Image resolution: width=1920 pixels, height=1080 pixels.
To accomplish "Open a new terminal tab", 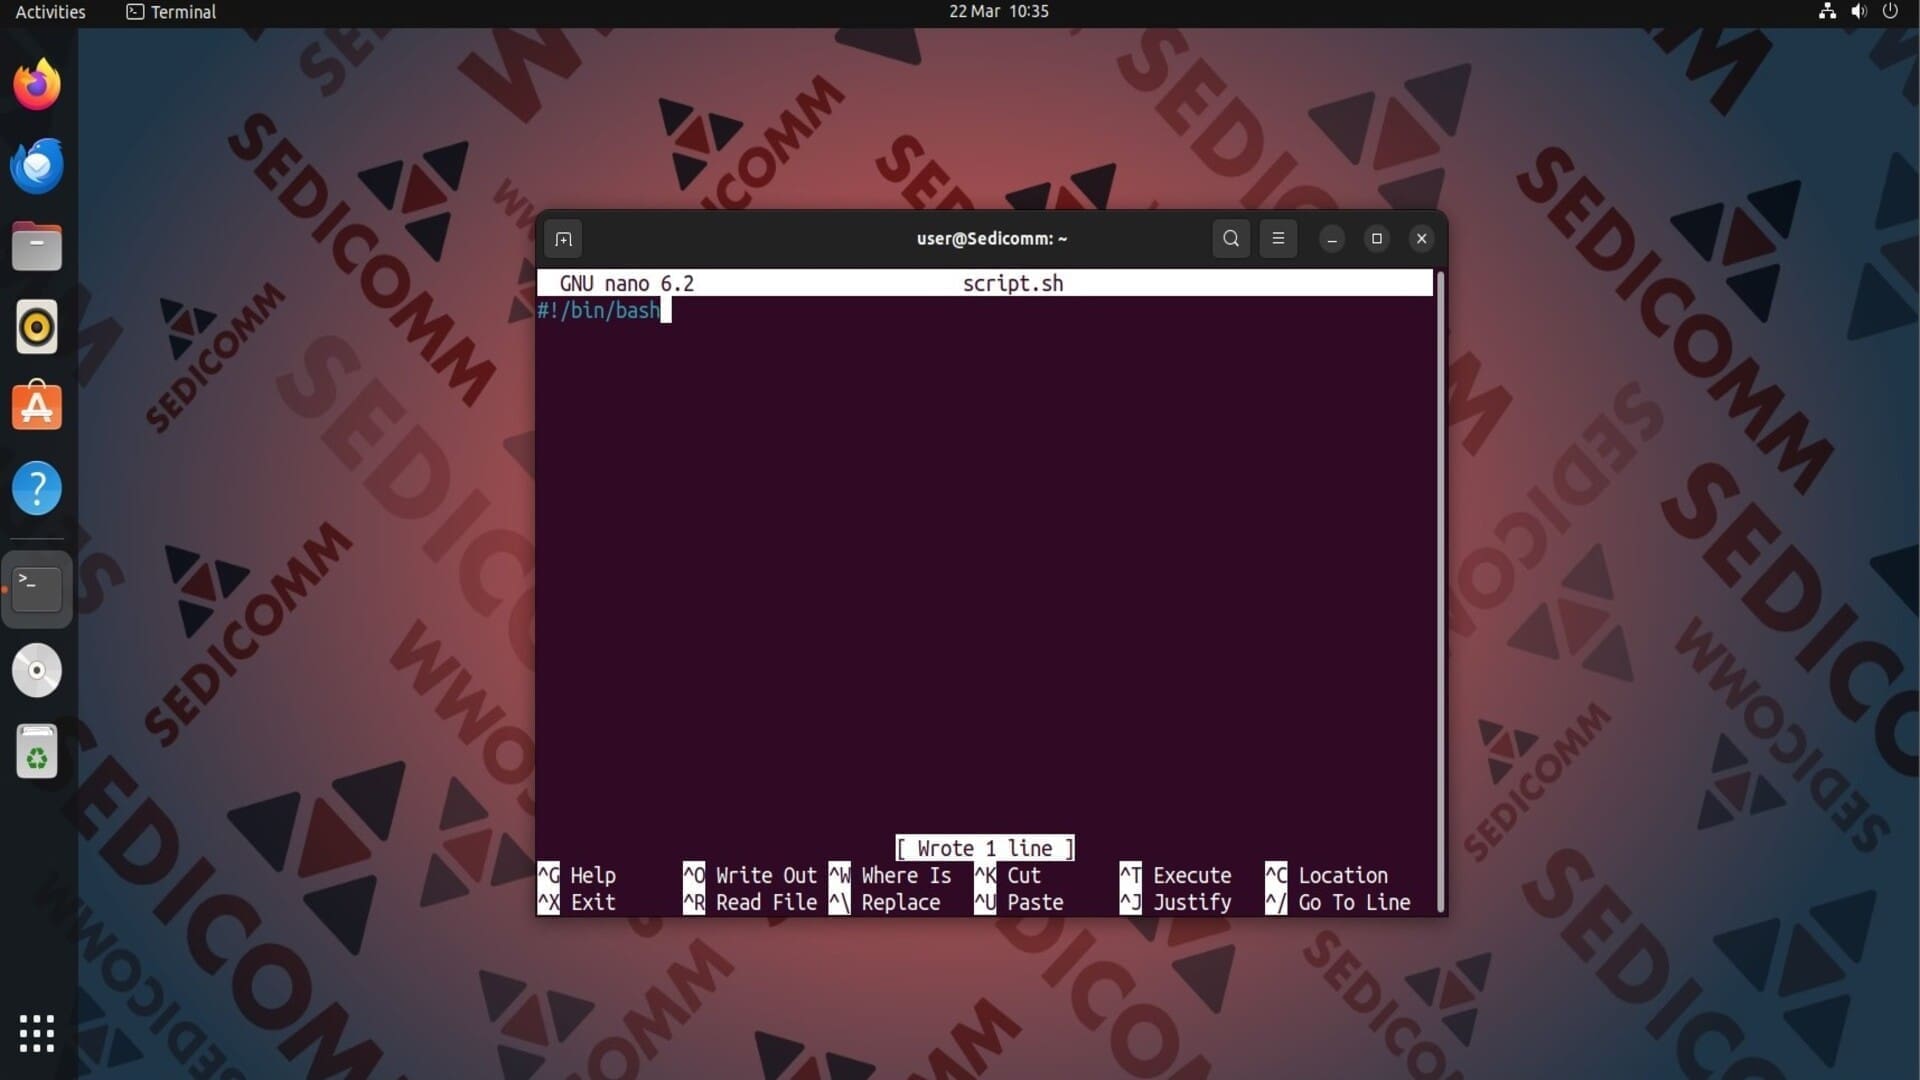I will click(x=563, y=239).
